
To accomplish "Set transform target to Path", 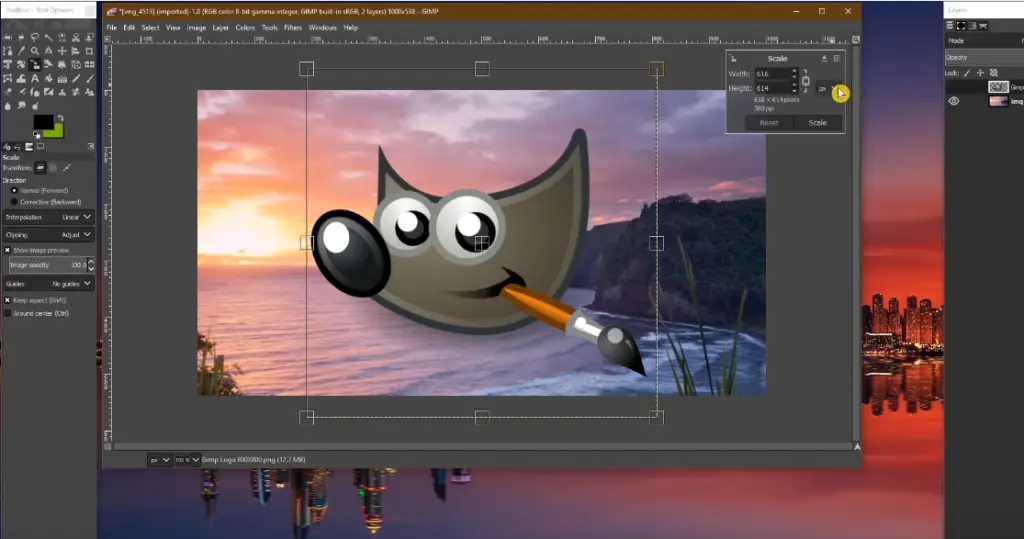I will 67,168.
